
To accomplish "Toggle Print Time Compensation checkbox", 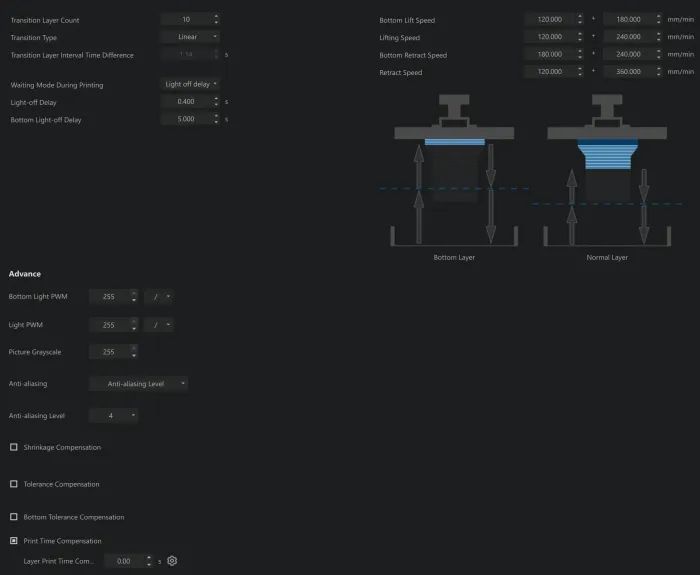I will (x=14, y=541).
